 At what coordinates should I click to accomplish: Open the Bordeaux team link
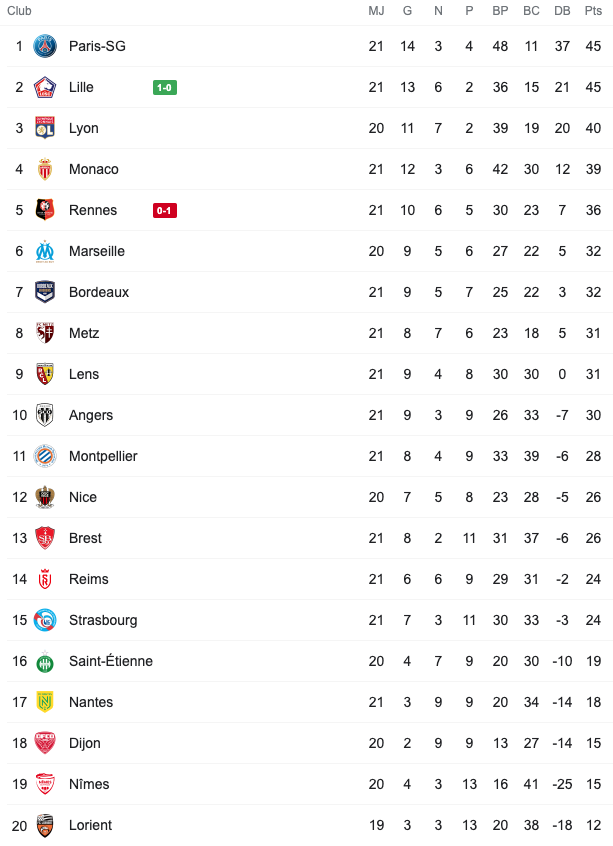click(99, 292)
